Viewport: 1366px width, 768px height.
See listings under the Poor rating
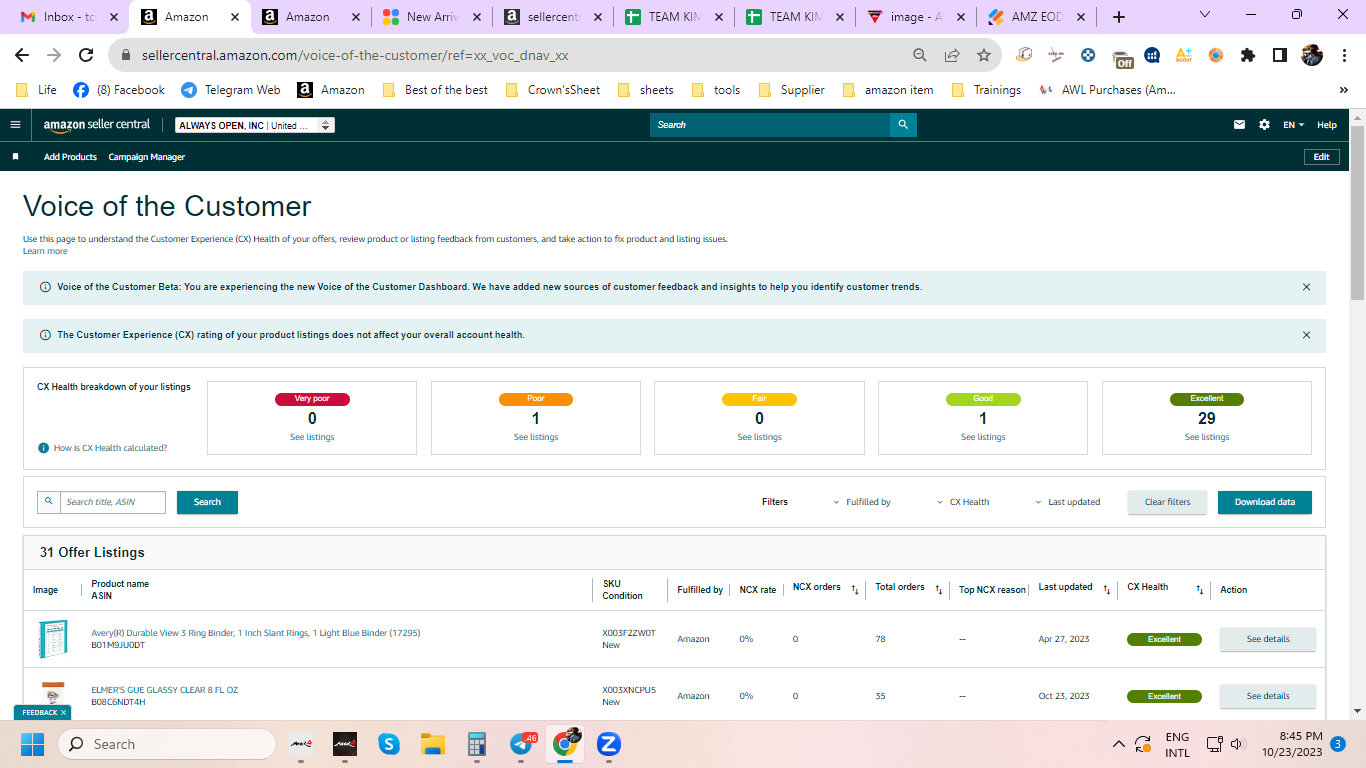pos(536,437)
